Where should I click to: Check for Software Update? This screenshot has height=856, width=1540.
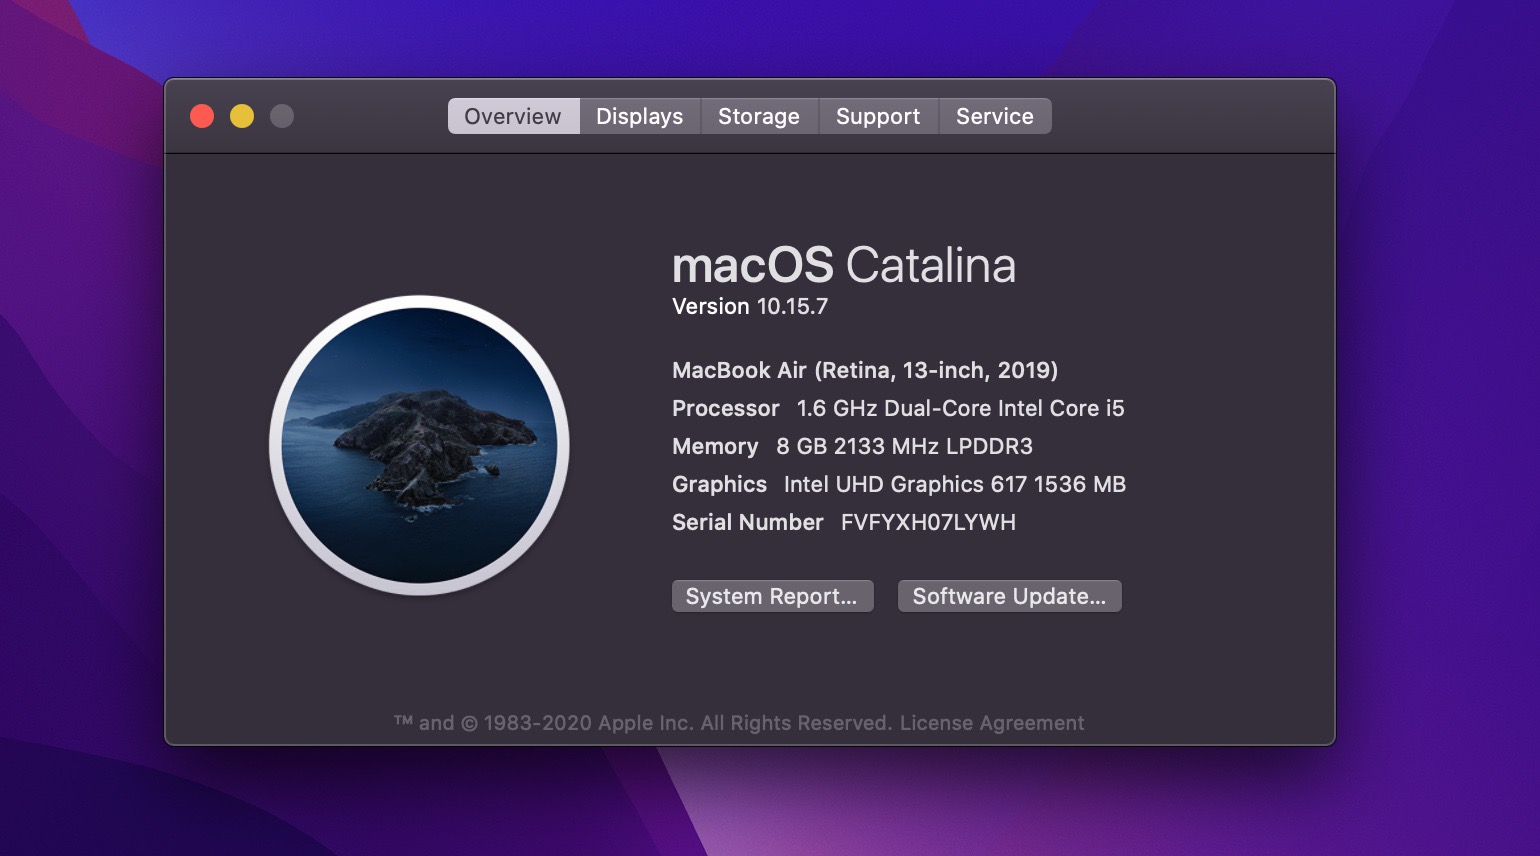point(1009,596)
